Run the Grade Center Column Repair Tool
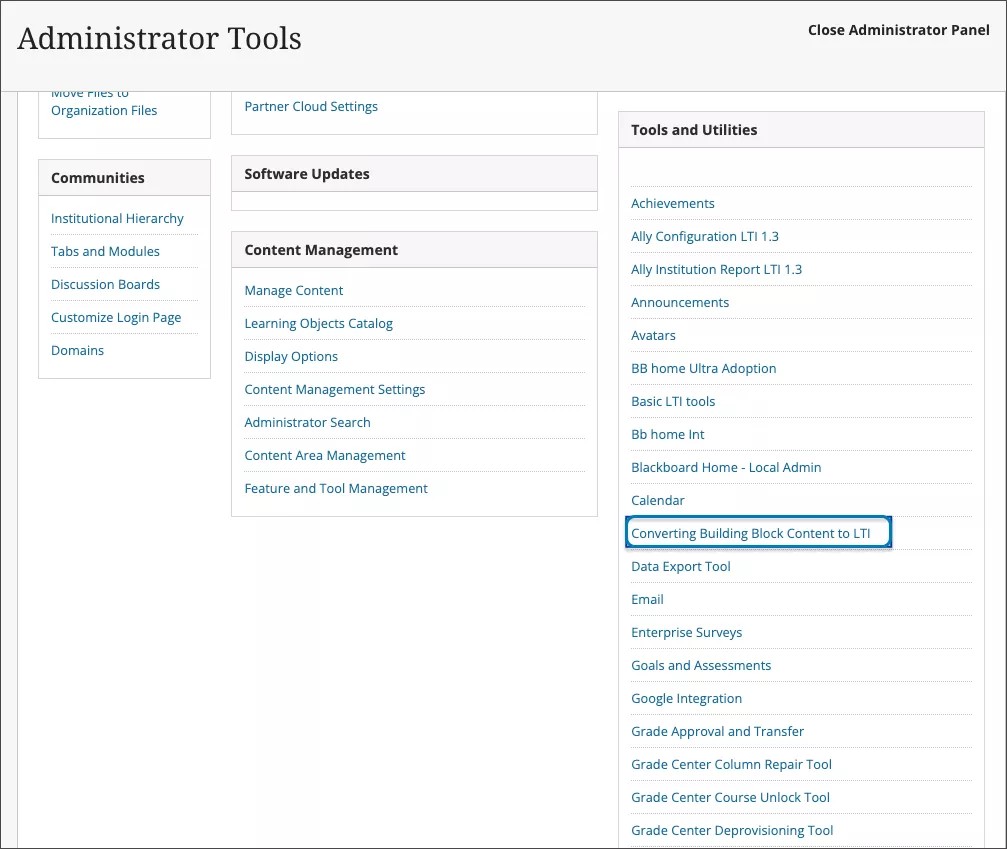Viewport: 1007px width, 849px height. click(731, 764)
